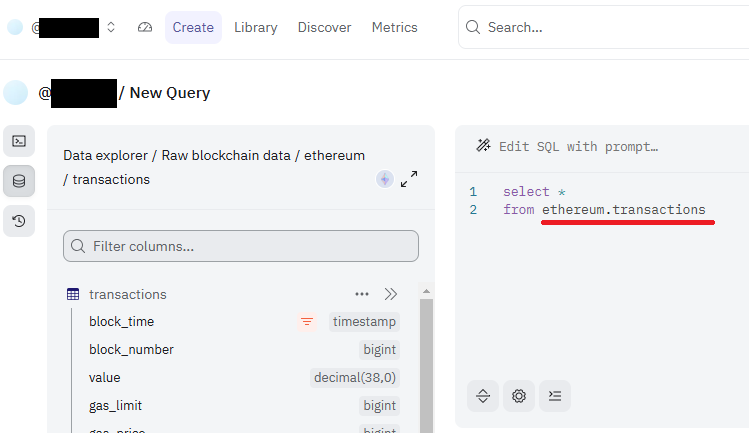This screenshot has width=749, height=433.
Task: Click the bigint badge for block_number
Action: coord(379,349)
